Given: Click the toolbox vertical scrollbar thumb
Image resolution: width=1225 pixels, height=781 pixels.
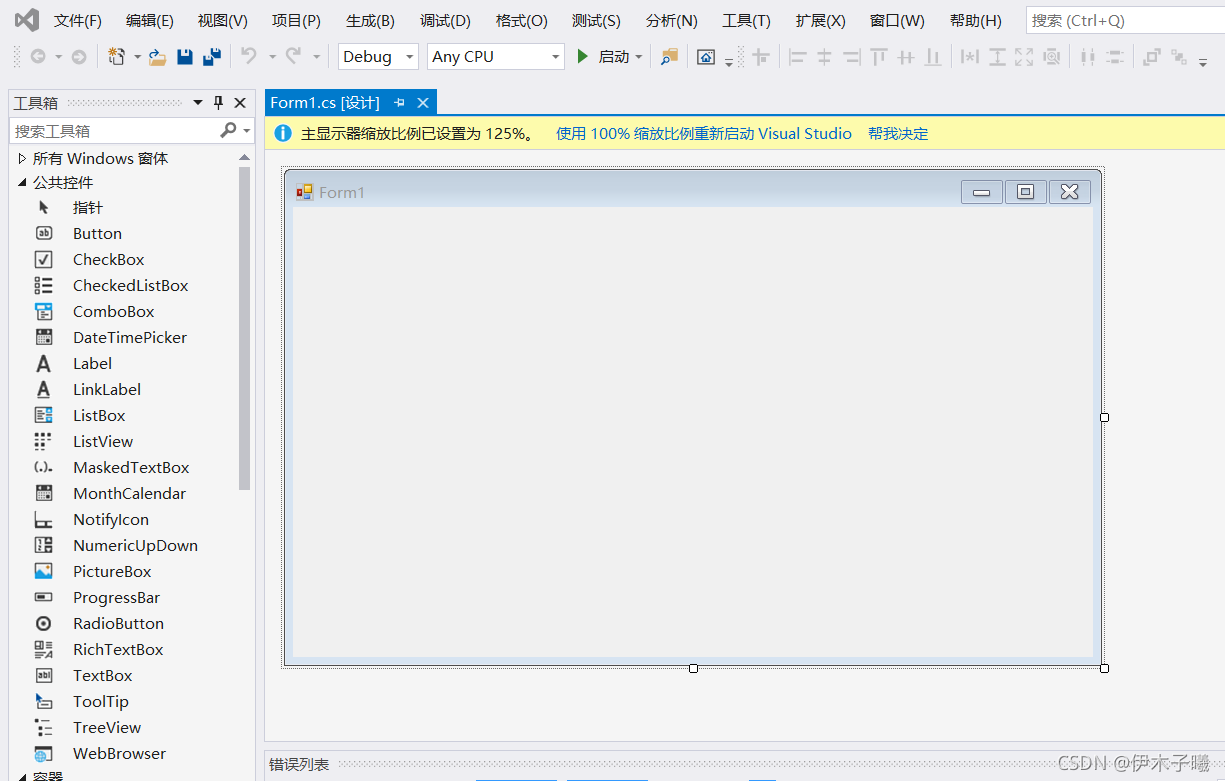Looking at the screenshot, I should point(244,329).
